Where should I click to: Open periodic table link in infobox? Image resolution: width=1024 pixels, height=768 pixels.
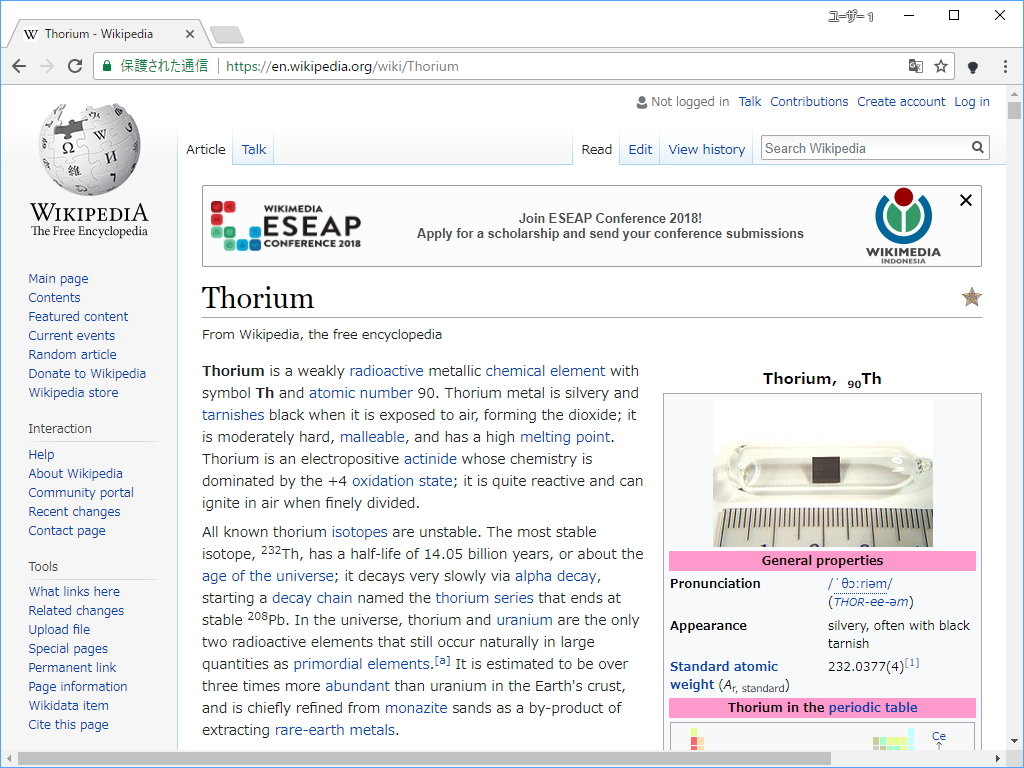(872, 707)
